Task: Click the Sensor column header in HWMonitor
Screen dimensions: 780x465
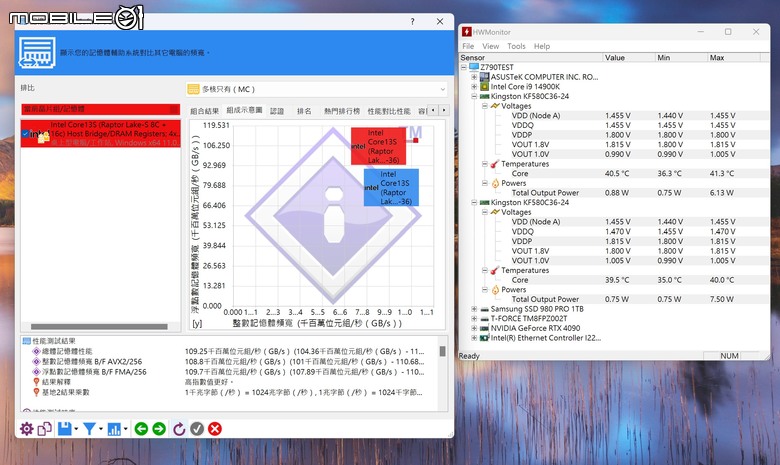Action: tap(531, 58)
